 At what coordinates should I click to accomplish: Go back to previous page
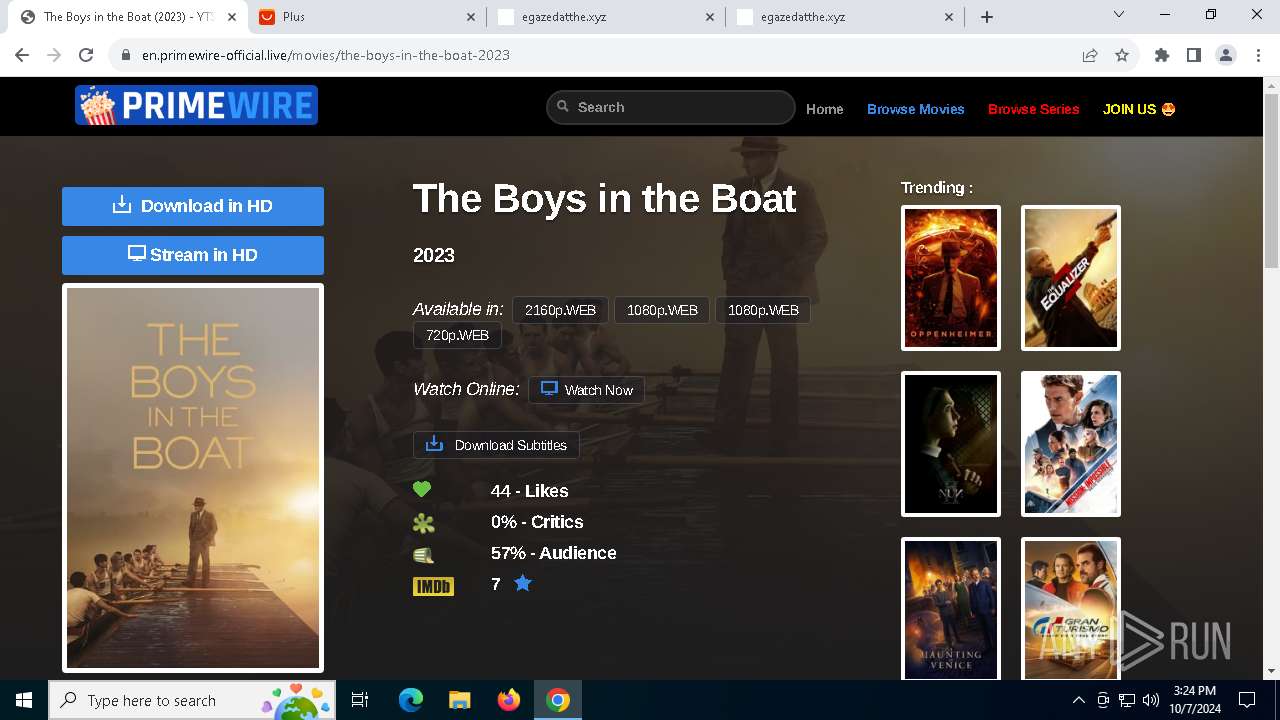pos(24,55)
